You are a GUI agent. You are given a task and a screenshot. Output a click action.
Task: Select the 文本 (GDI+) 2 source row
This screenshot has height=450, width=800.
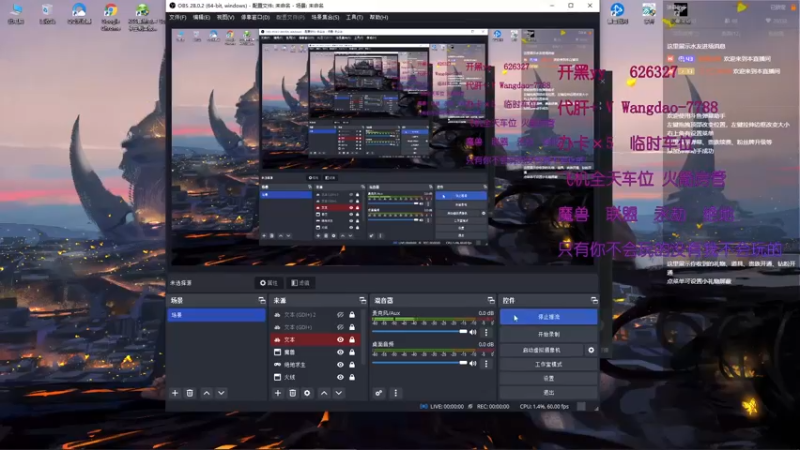tap(315, 315)
